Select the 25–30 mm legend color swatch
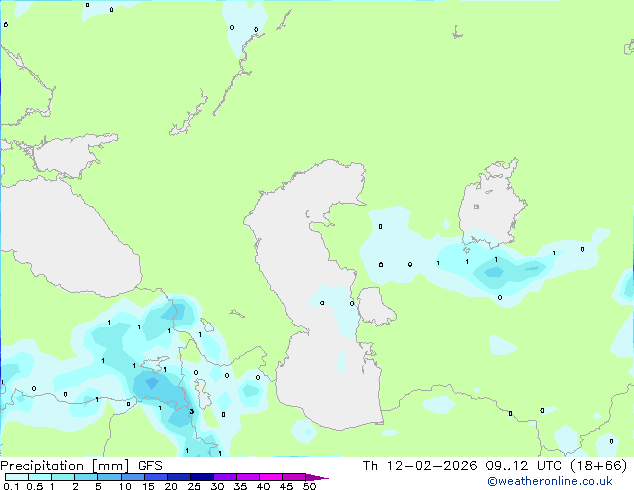Screen dimensions: 634x490 coord(201,477)
